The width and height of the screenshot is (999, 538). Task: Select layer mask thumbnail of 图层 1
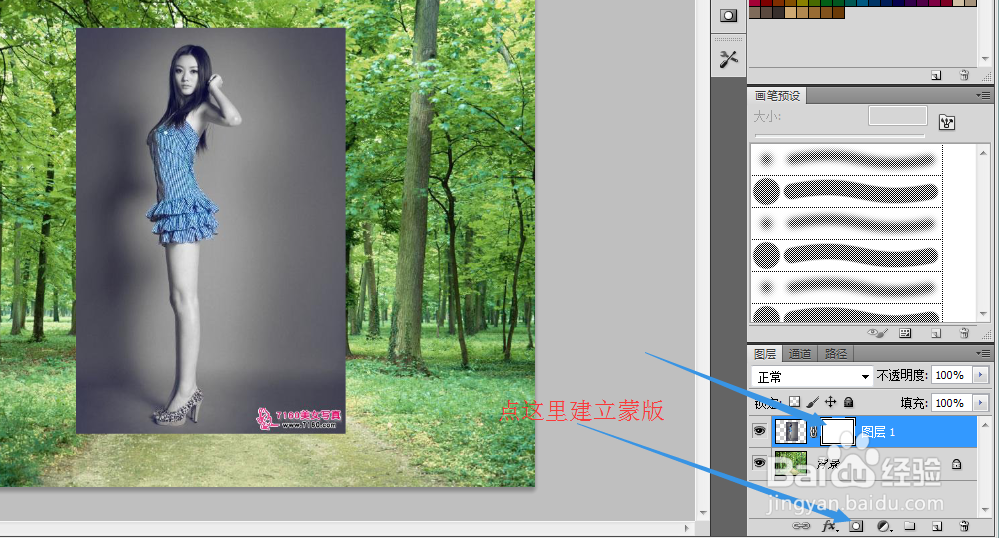coord(838,432)
